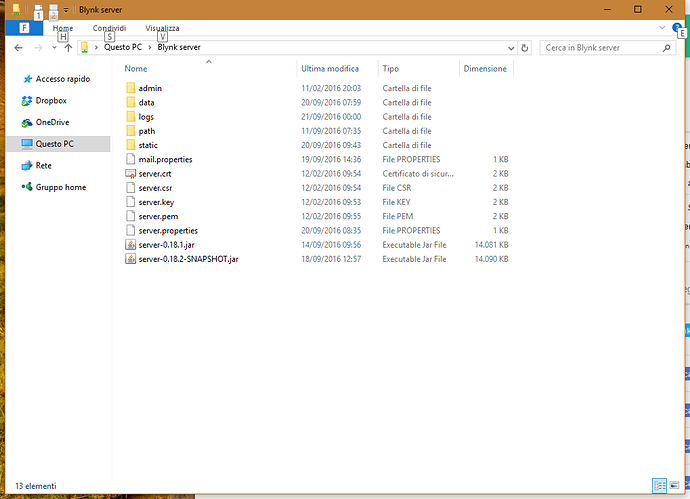Expand the address bar history dropdown
Viewport: 690px width, 499px height.
click(x=511, y=48)
